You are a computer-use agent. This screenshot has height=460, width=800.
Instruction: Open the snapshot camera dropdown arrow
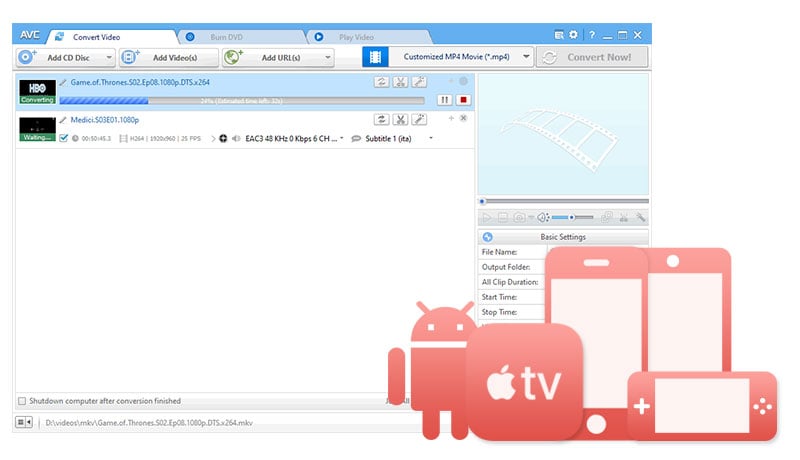pyautogui.click(x=531, y=218)
